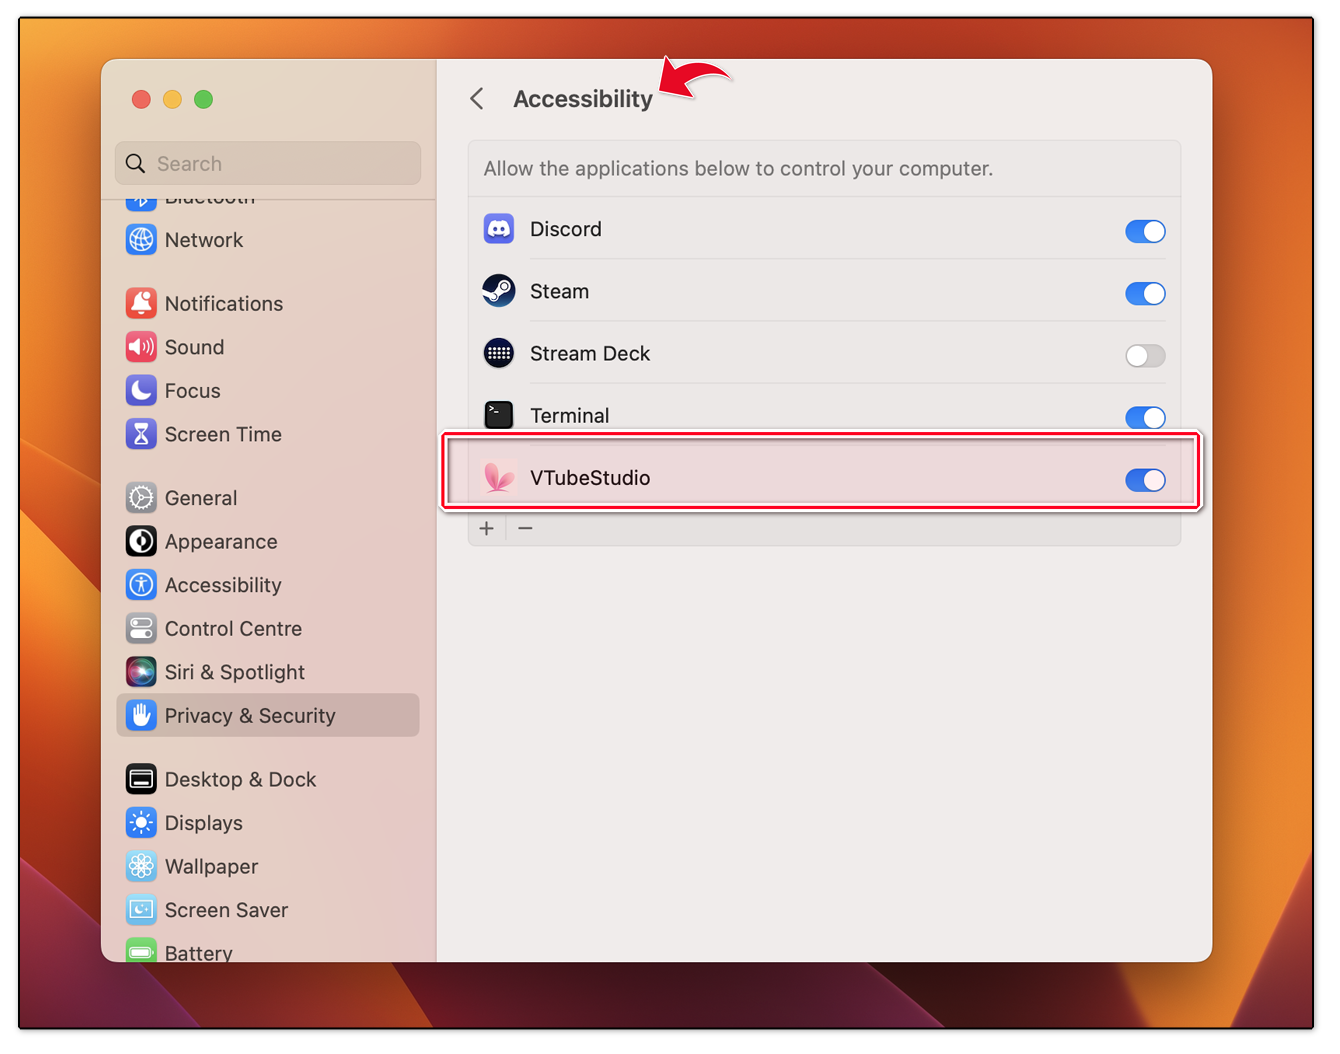Toggle Terminal accessibility permission
This screenshot has height=1054, width=1340.
1145,417
